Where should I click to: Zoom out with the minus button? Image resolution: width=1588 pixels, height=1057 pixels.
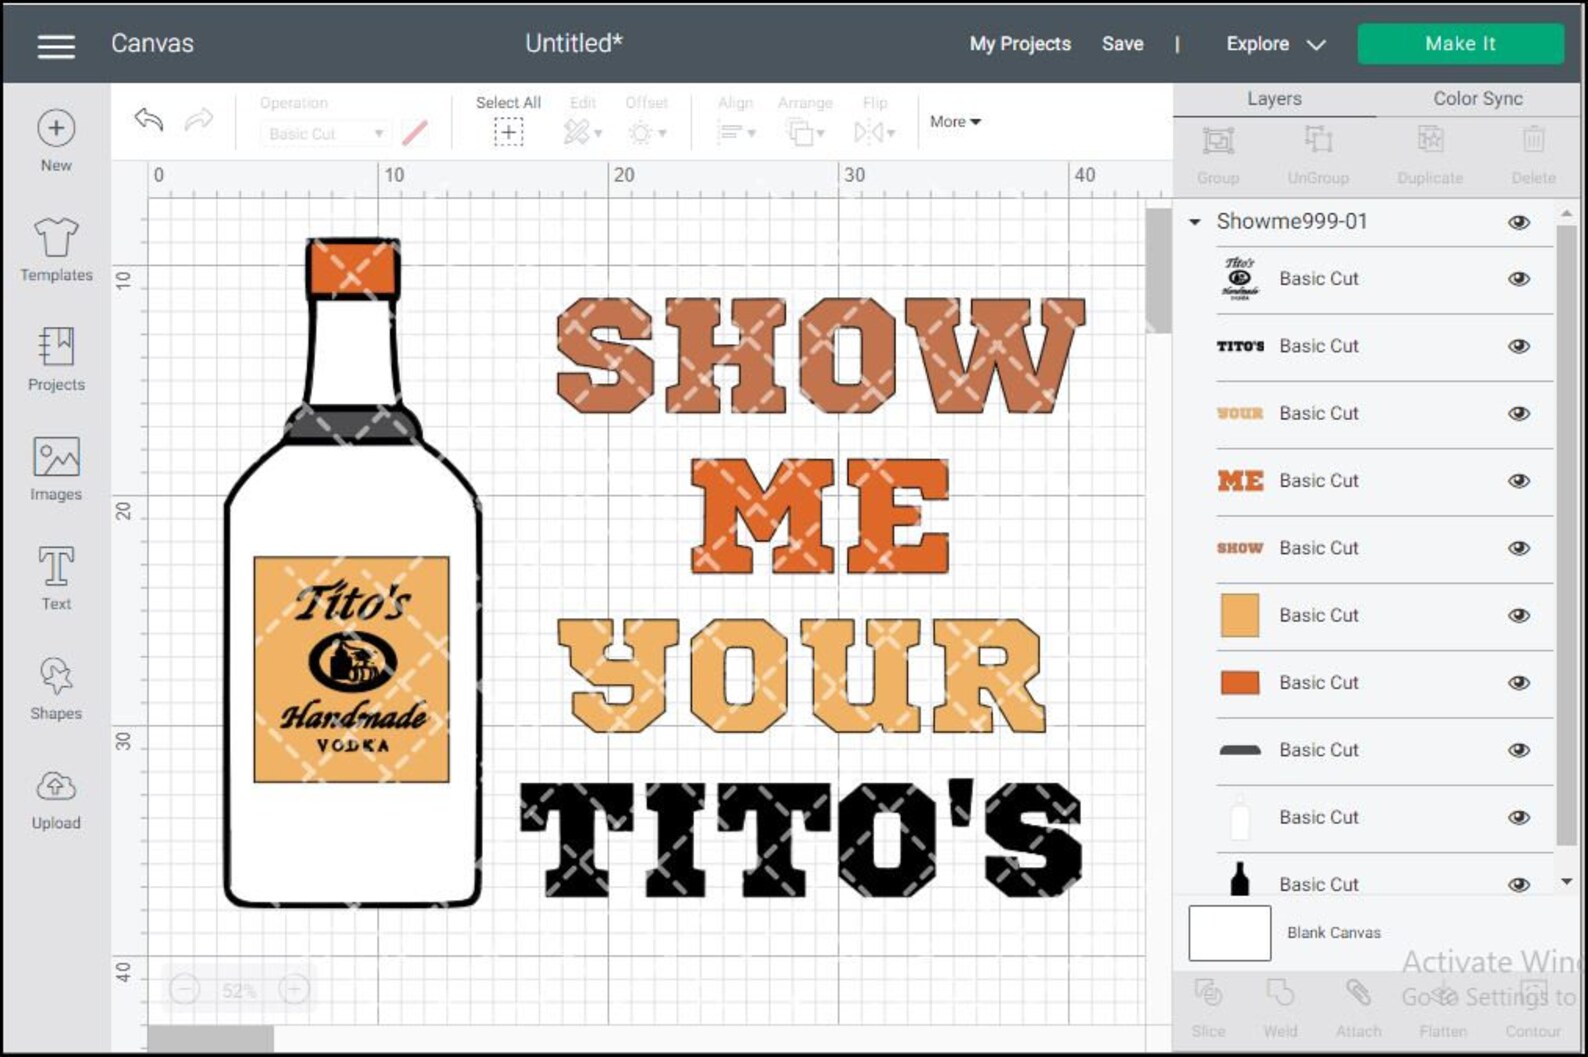(x=184, y=990)
